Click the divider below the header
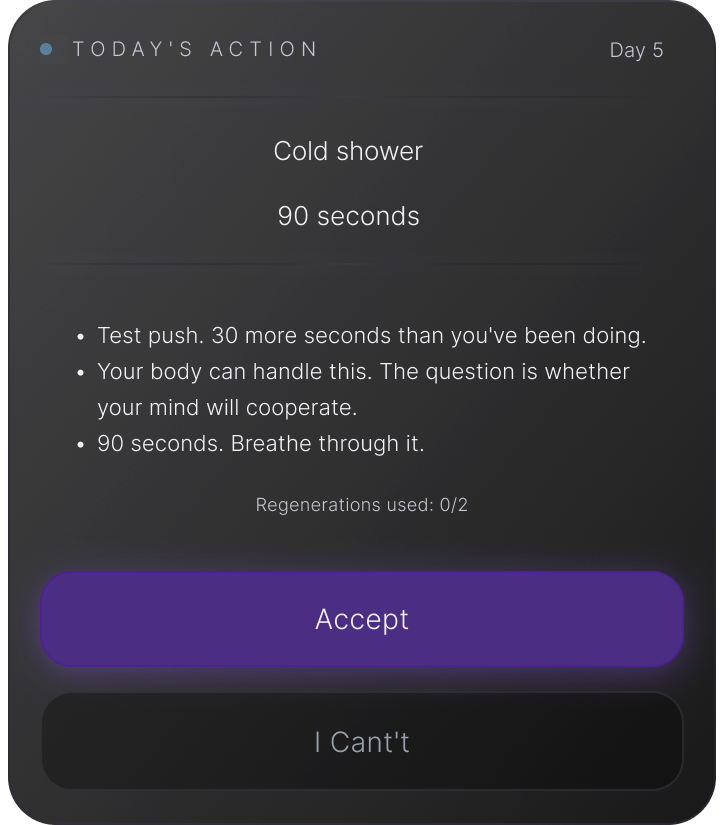 (x=362, y=96)
